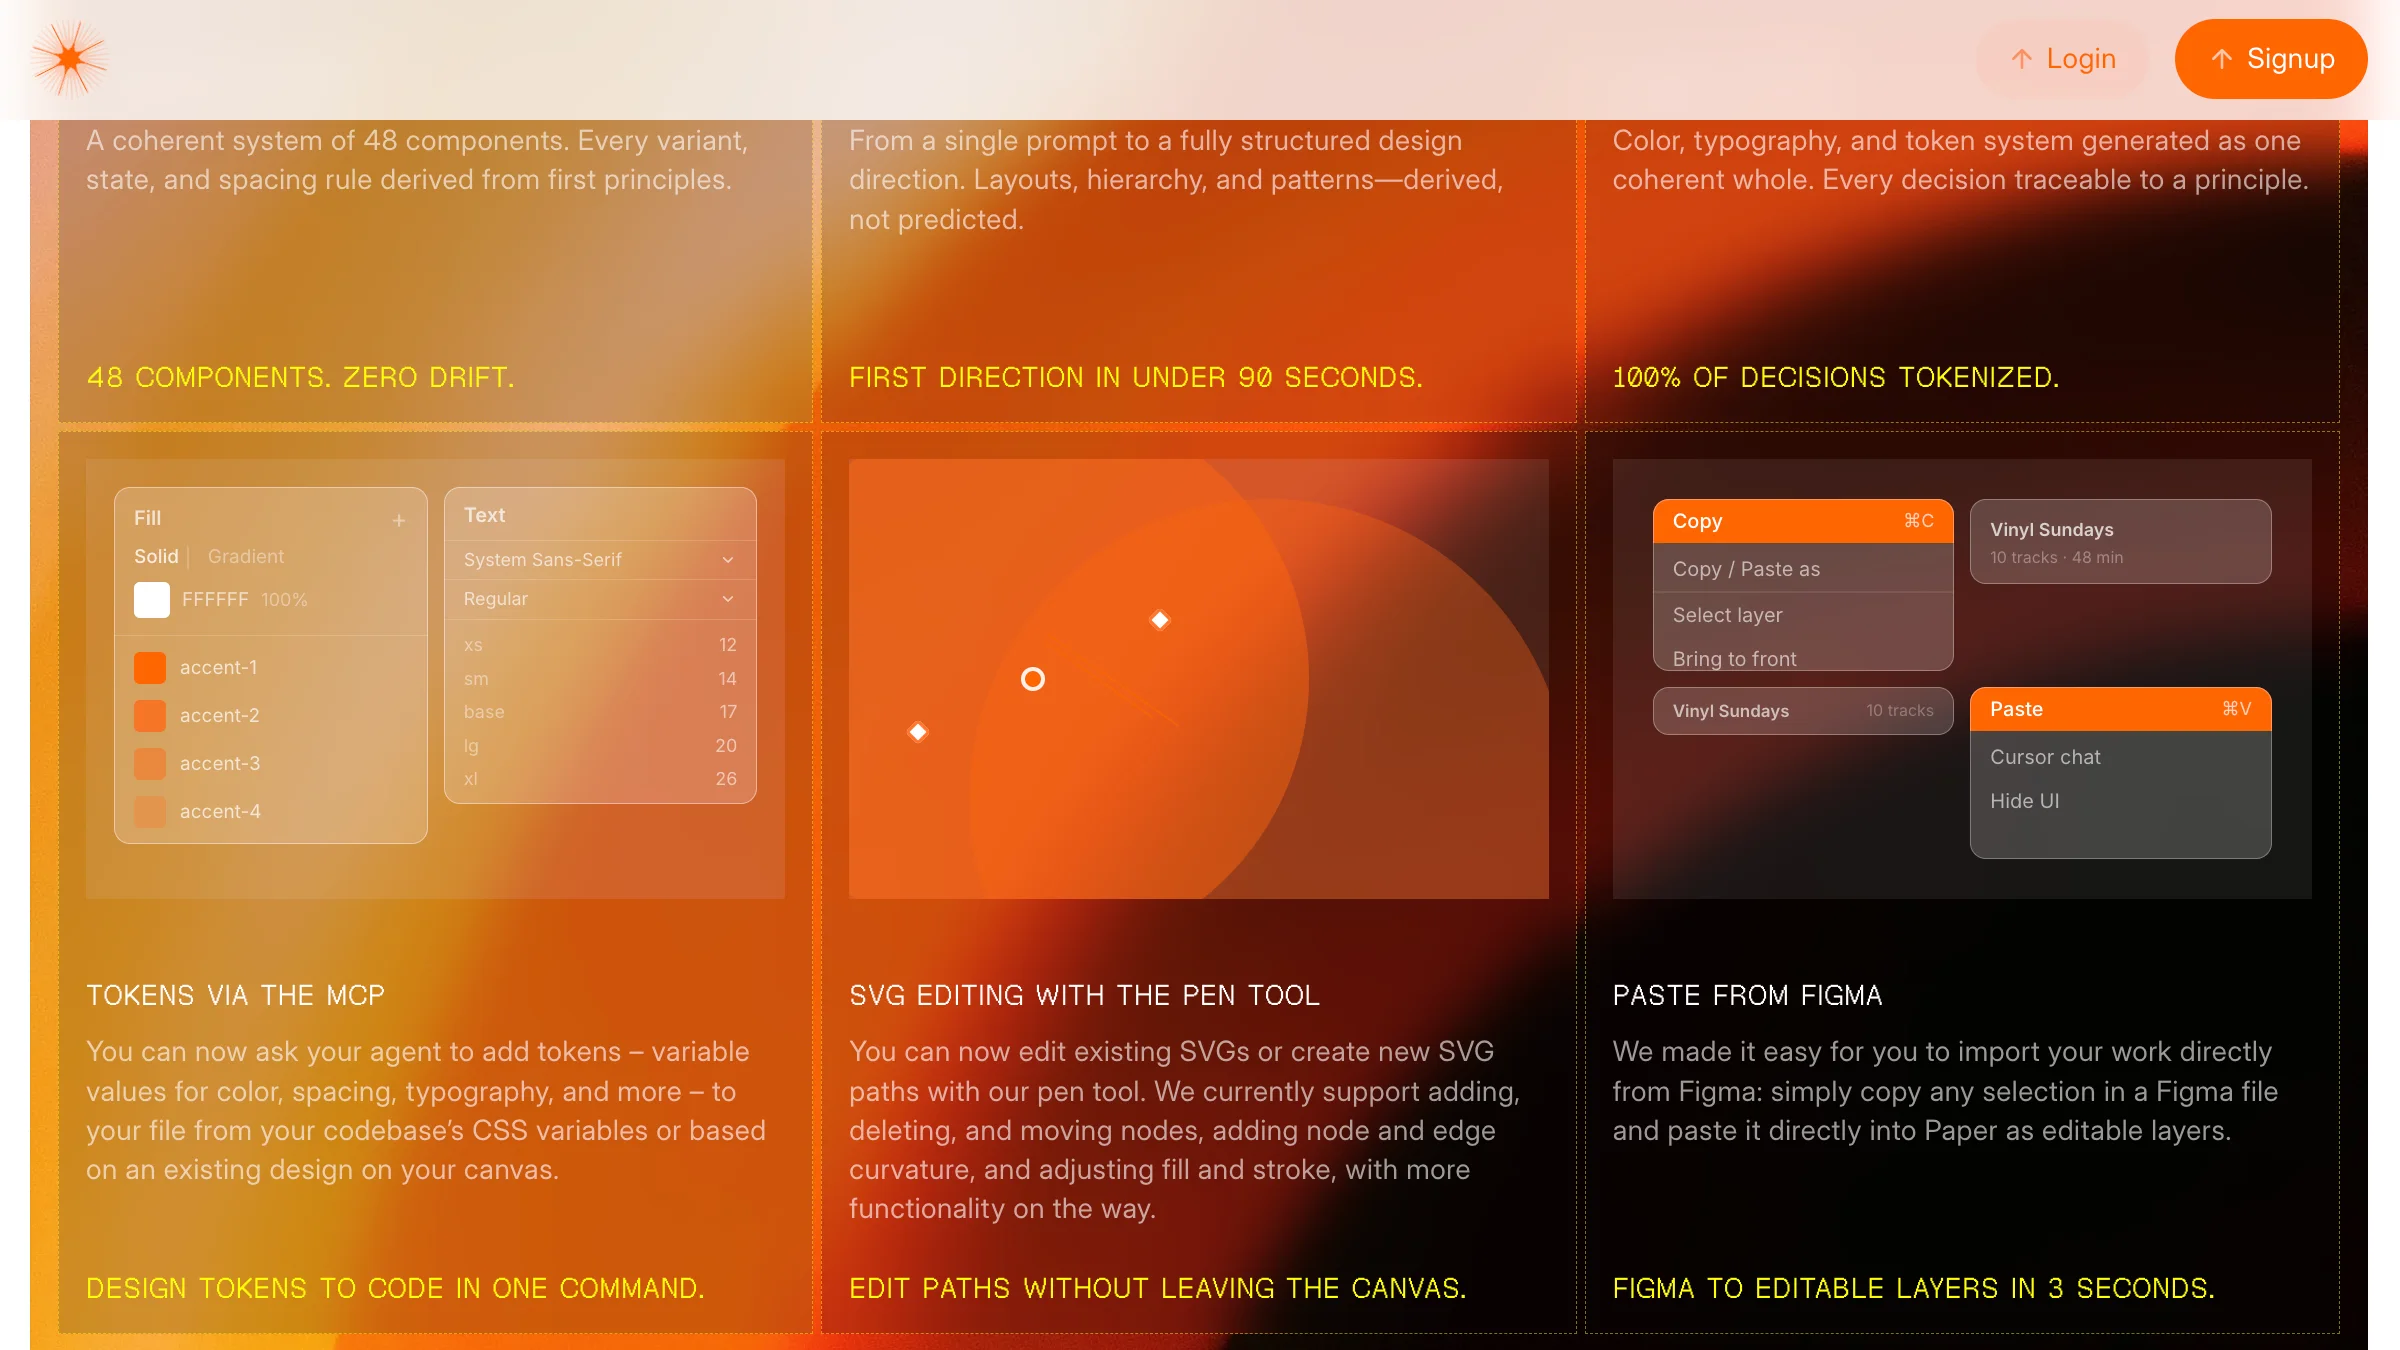Select the xl 26 text size
This screenshot has width=2400, height=1350.
point(600,778)
